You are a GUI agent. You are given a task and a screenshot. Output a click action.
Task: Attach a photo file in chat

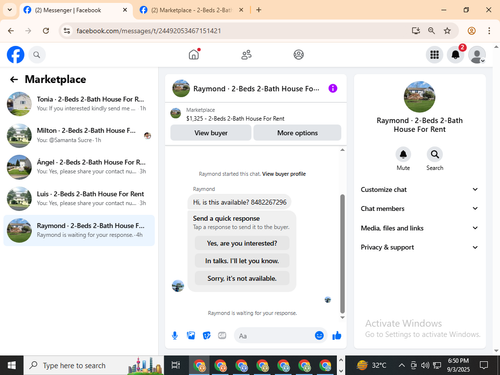[x=191, y=335]
